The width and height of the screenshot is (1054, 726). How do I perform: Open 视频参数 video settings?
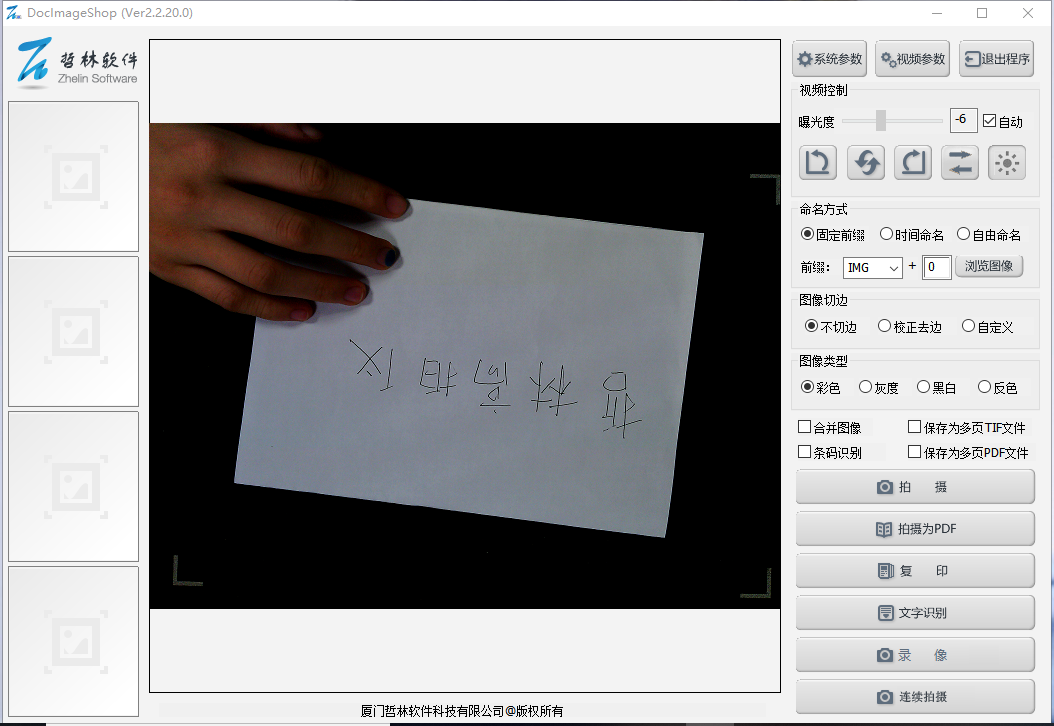tap(912, 59)
